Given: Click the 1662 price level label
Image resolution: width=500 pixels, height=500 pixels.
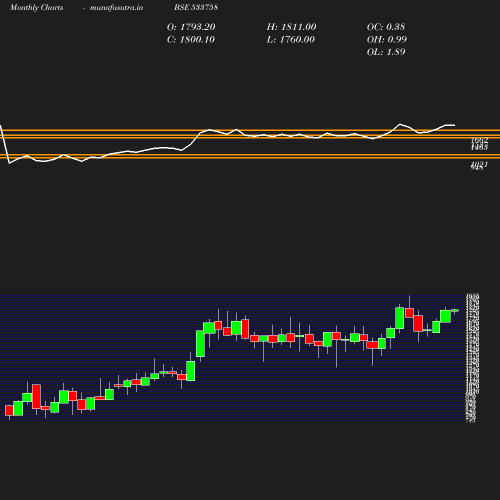Looking at the screenshot, I should (x=480, y=140).
